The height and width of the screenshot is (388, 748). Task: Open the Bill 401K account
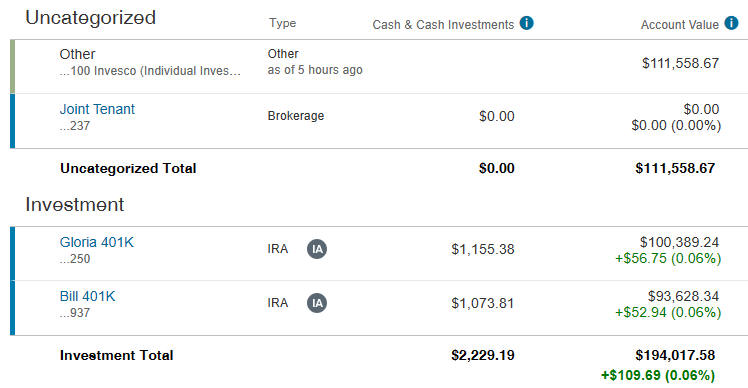tap(87, 296)
